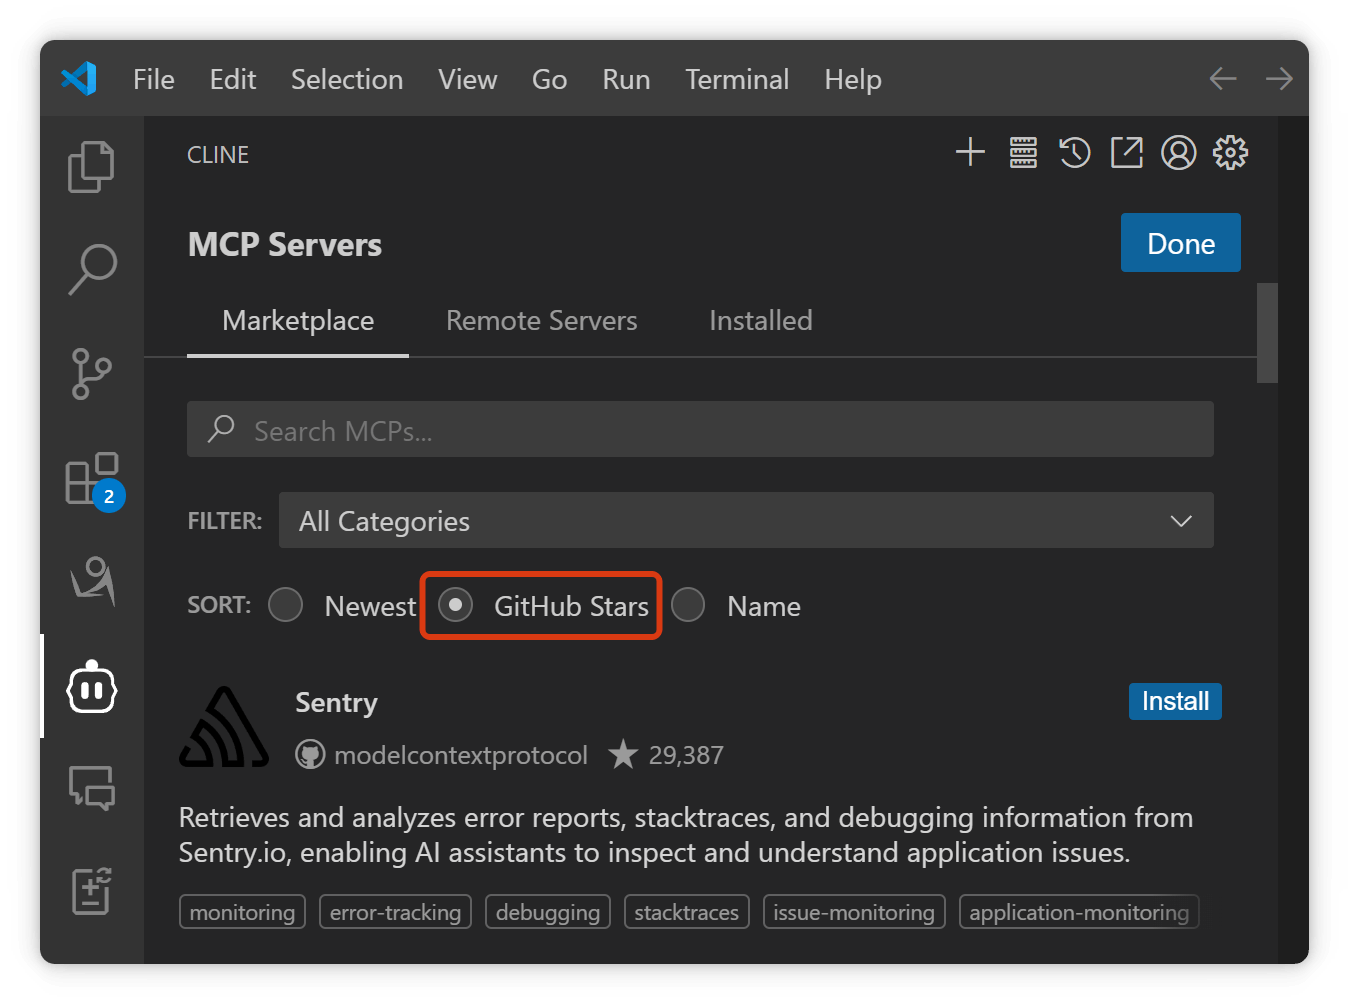Open Cline account profile icon

pos(1179,153)
